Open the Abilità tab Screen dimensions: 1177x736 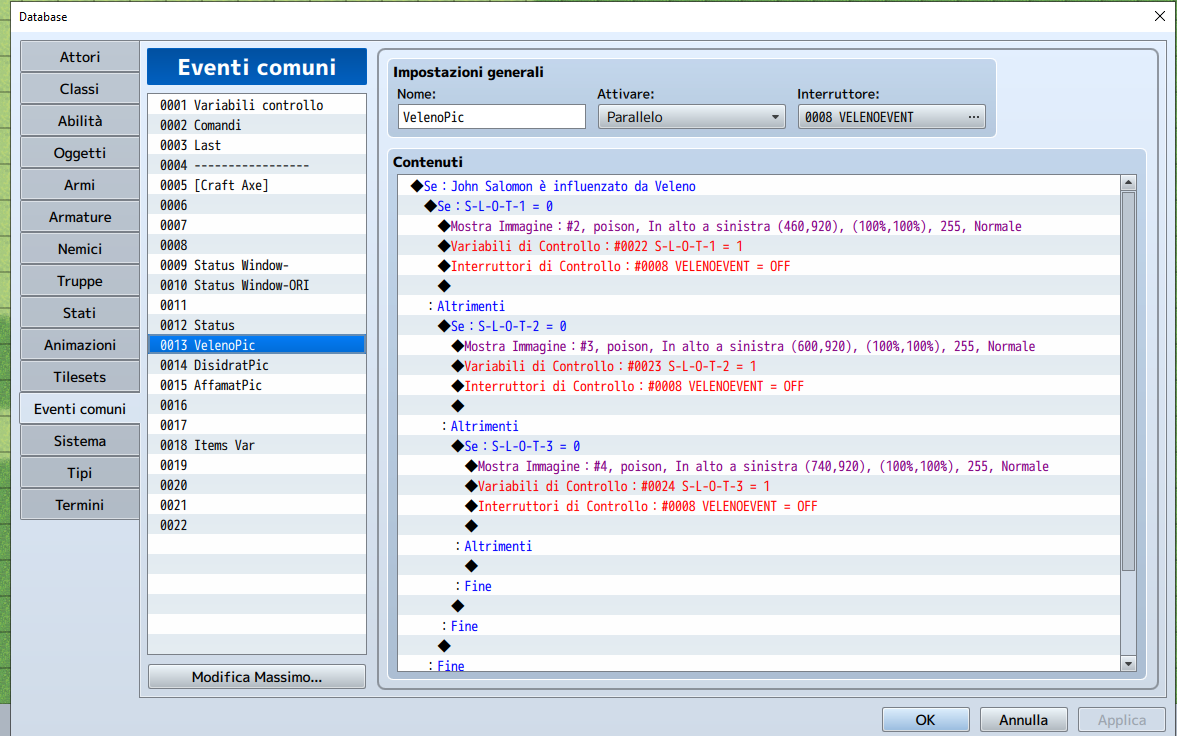pyautogui.click(x=80, y=121)
